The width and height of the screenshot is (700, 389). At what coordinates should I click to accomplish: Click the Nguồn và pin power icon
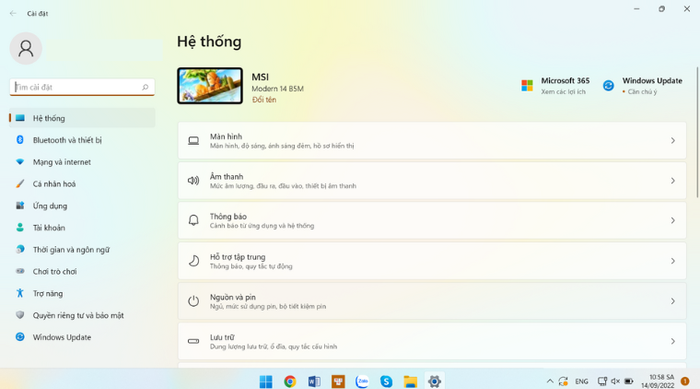coord(193,301)
